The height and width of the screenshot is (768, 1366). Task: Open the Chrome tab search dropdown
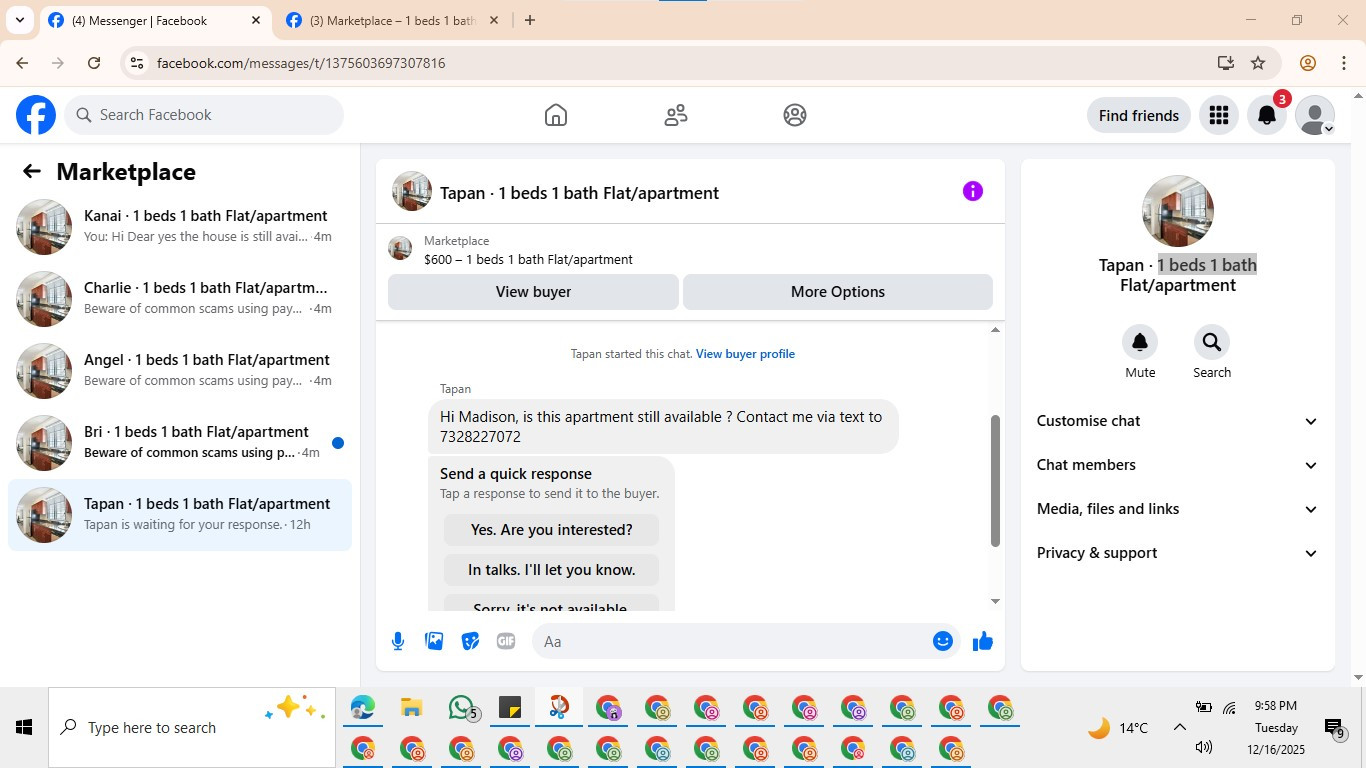point(19,20)
